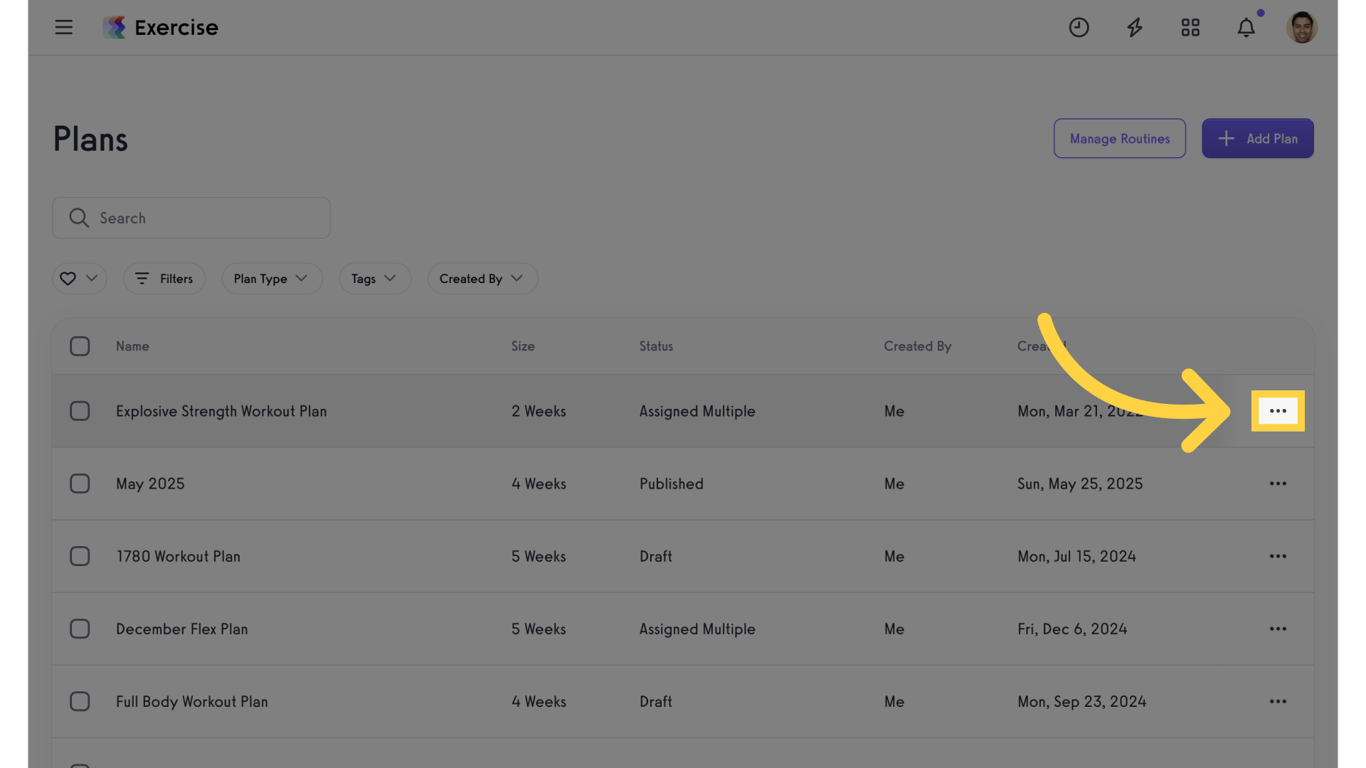Open the apps grid icon
This screenshot has height=768, width=1366.
1190,28
